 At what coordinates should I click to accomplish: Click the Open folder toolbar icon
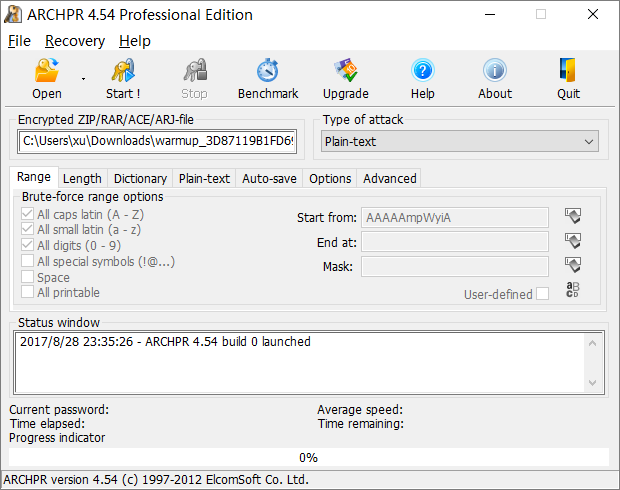click(46, 71)
